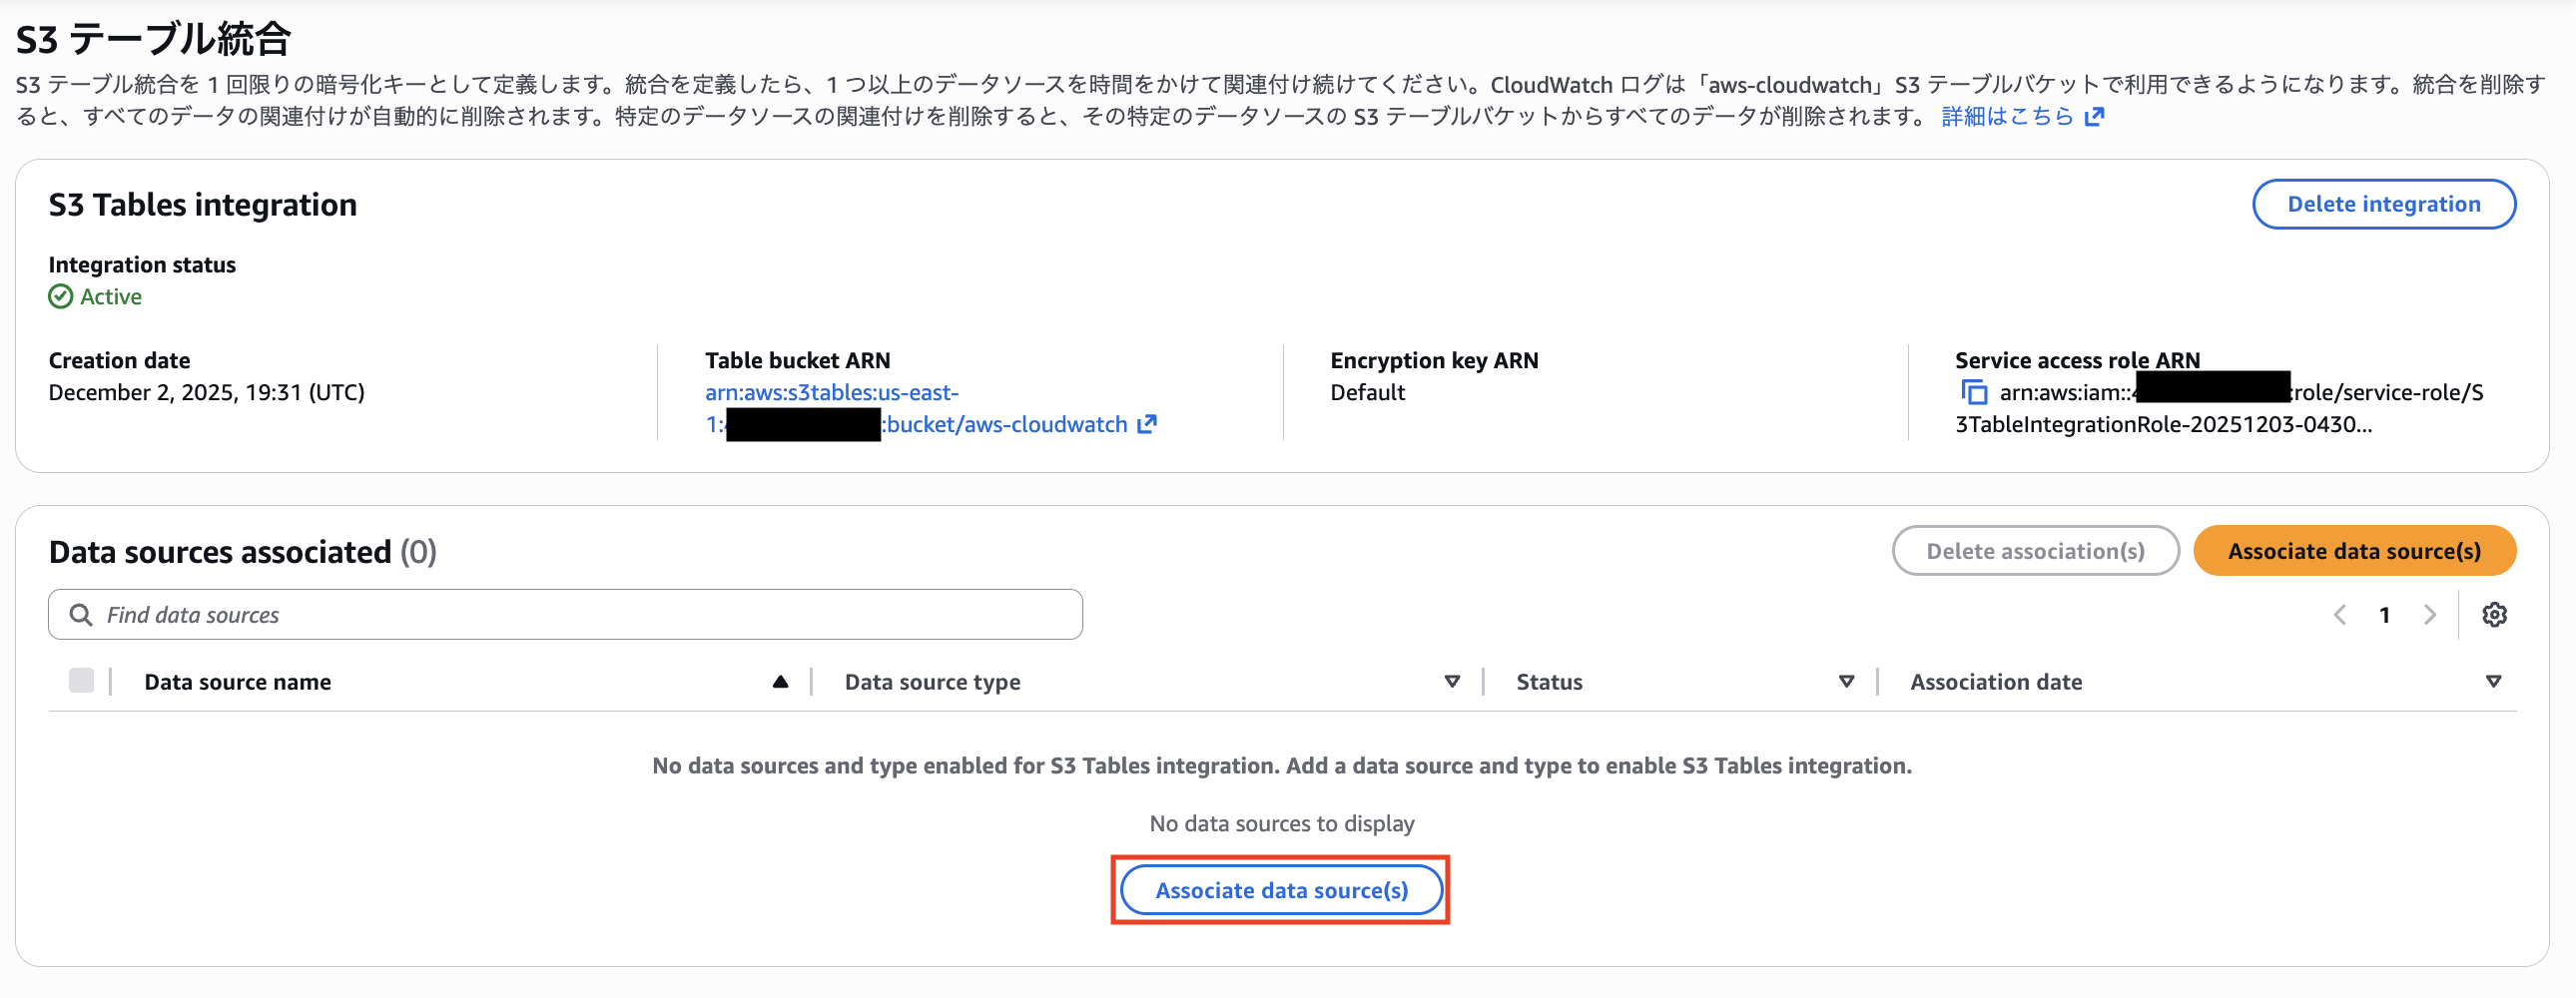Select page 1 in pagination
The height and width of the screenshot is (998, 2576).
pos(2385,614)
